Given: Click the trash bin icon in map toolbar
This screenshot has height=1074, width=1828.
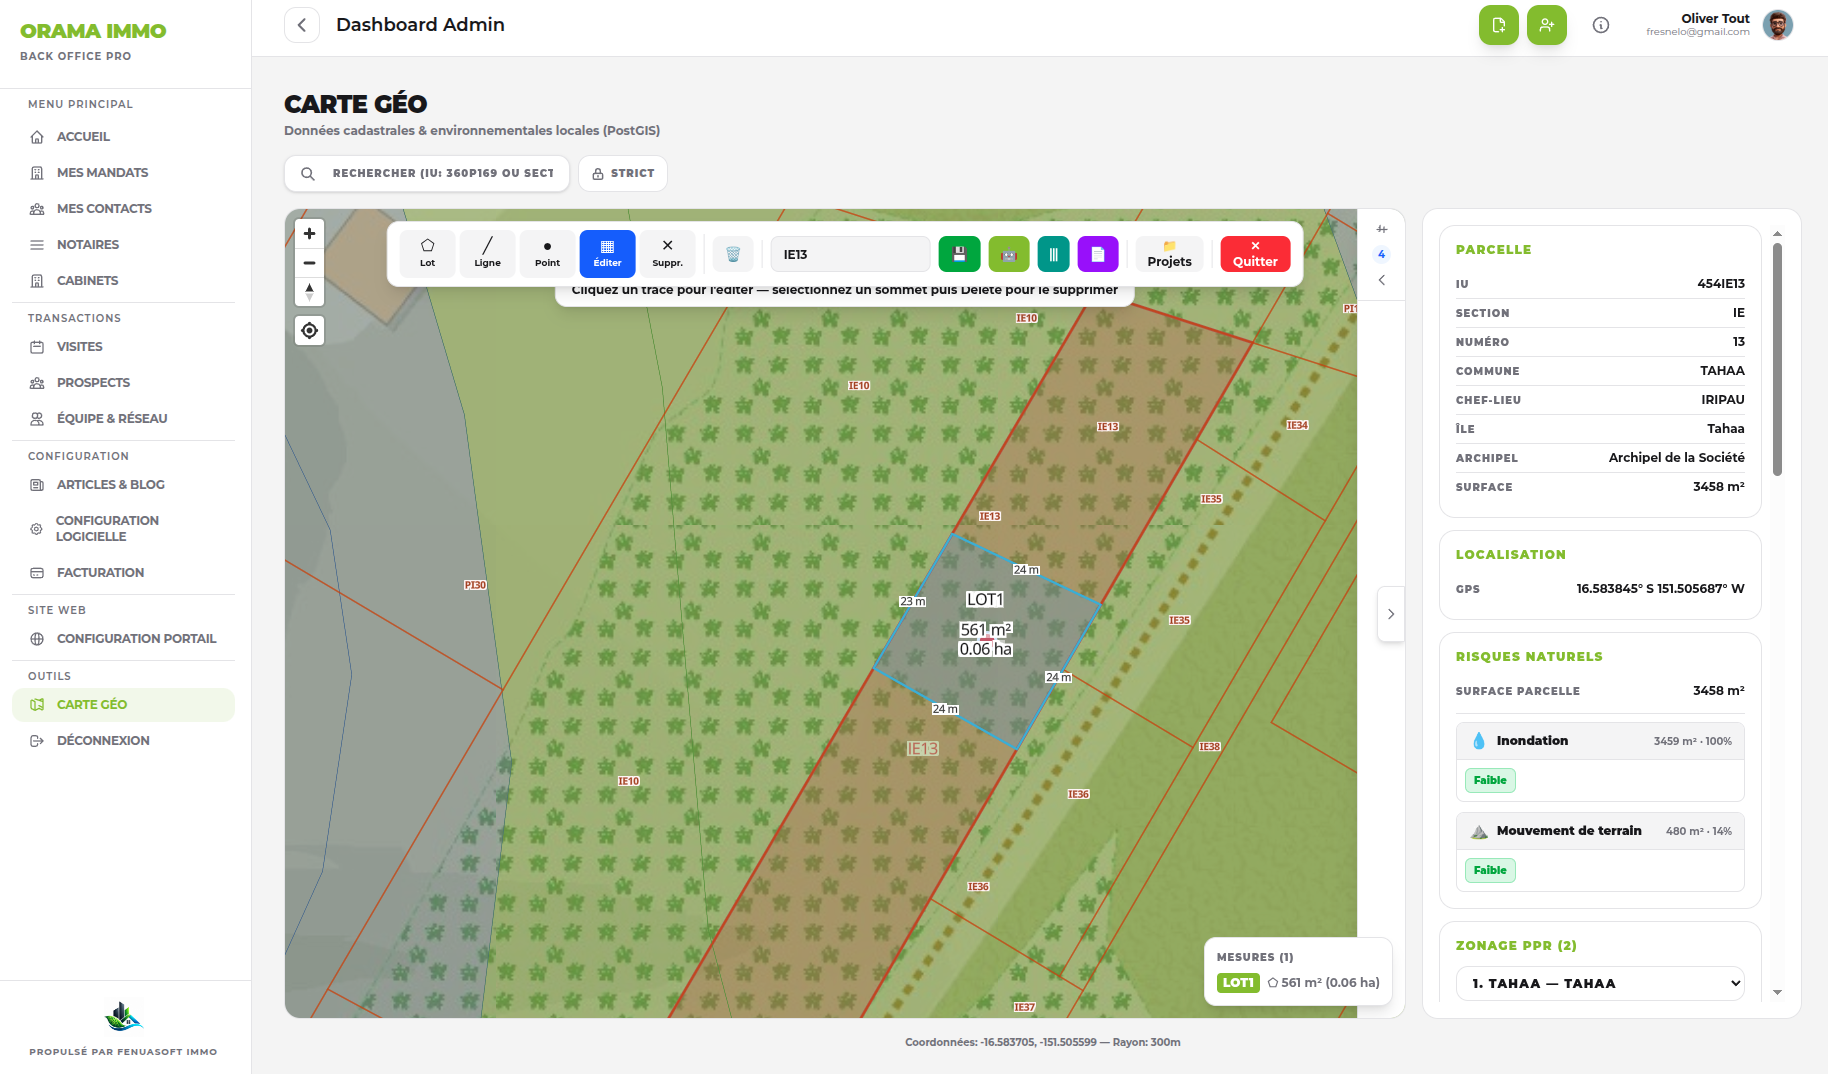Looking at the screenshot, I should pyautogui.click(x=733, y=254).
